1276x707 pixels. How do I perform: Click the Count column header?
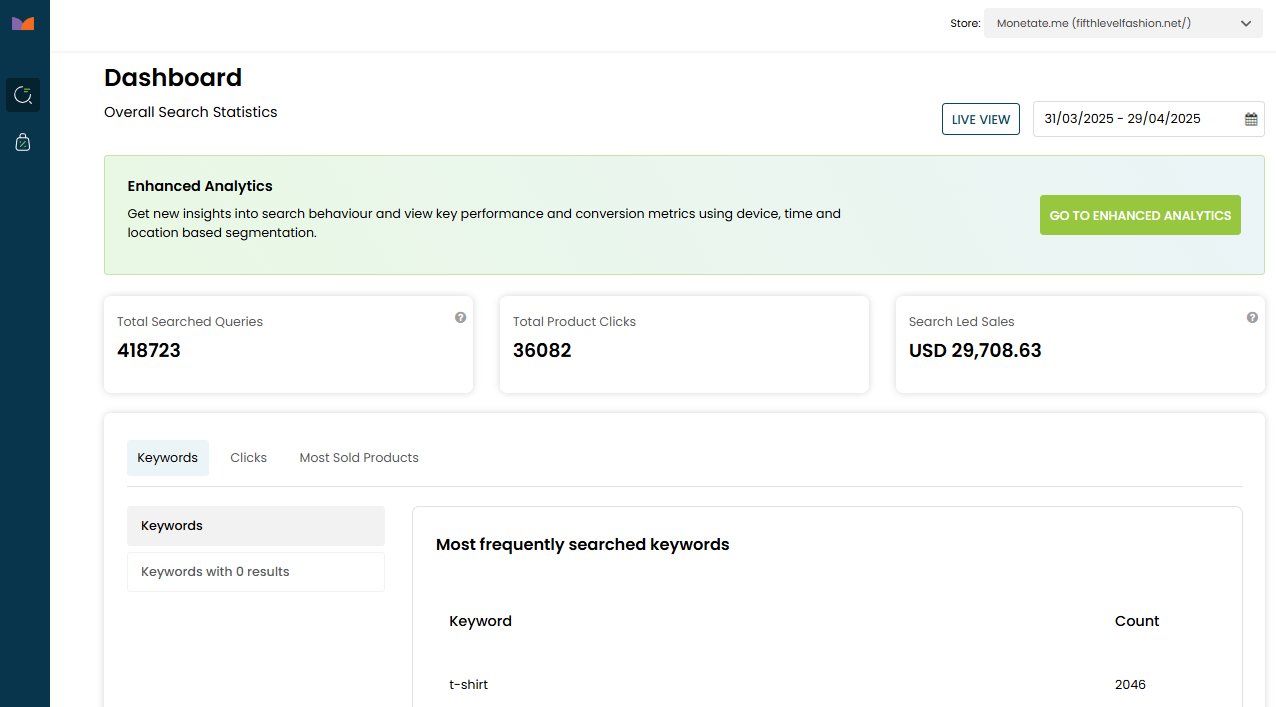(1137, 621)
